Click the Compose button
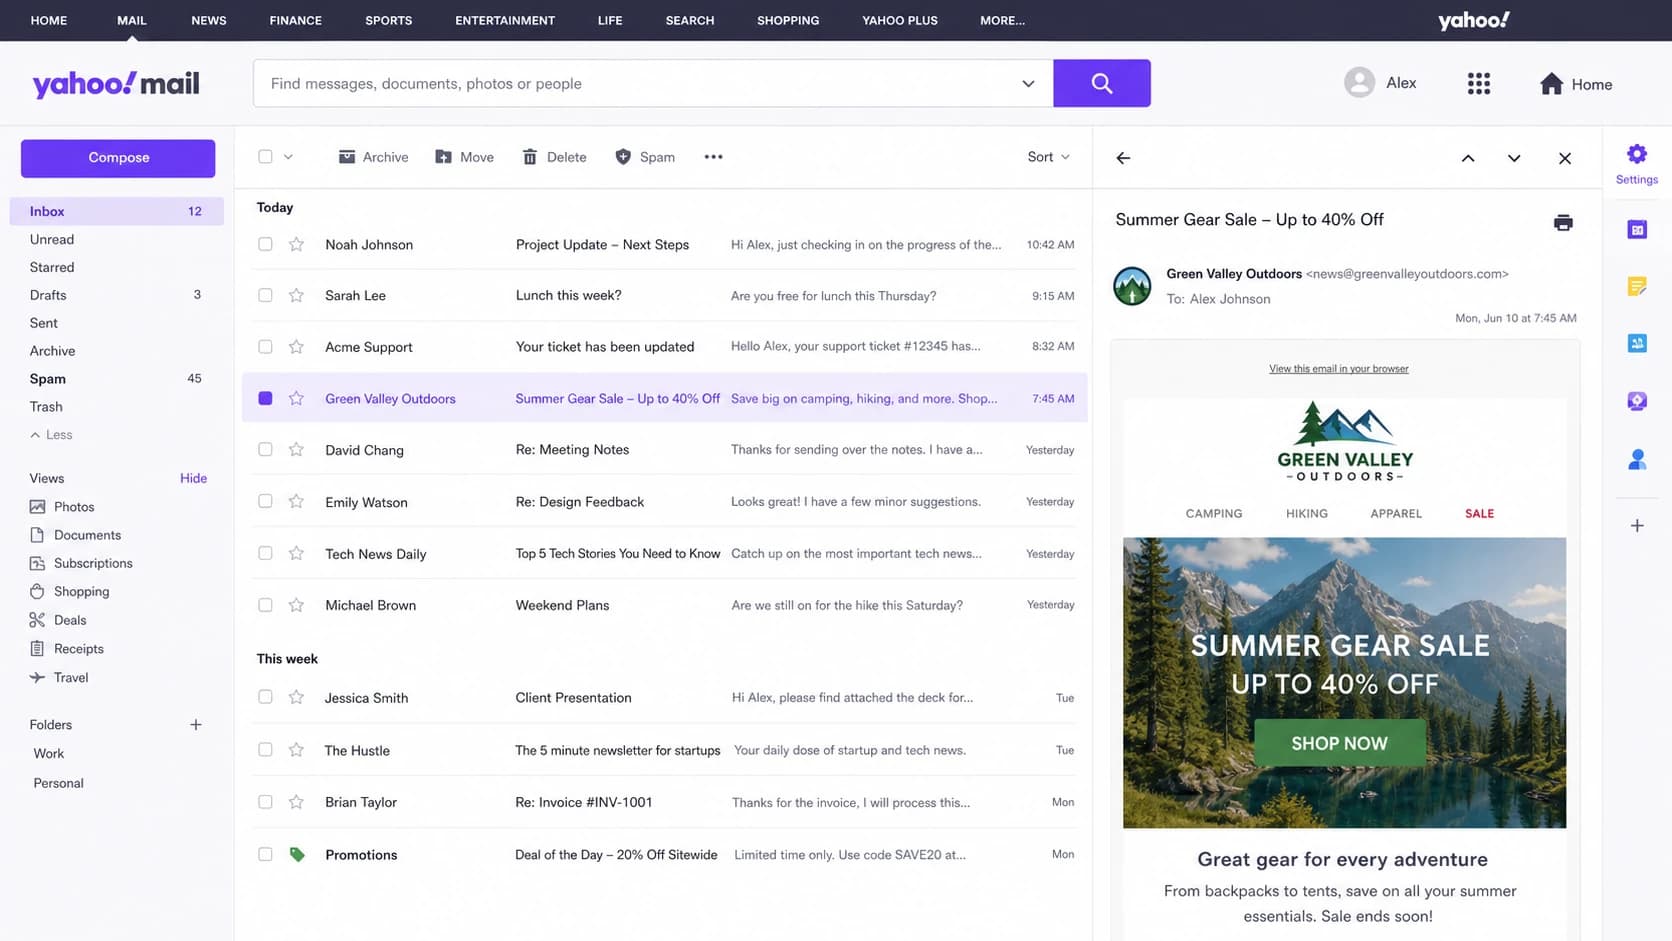Screen dimensions: 1672x941 (x=118, y=158)
